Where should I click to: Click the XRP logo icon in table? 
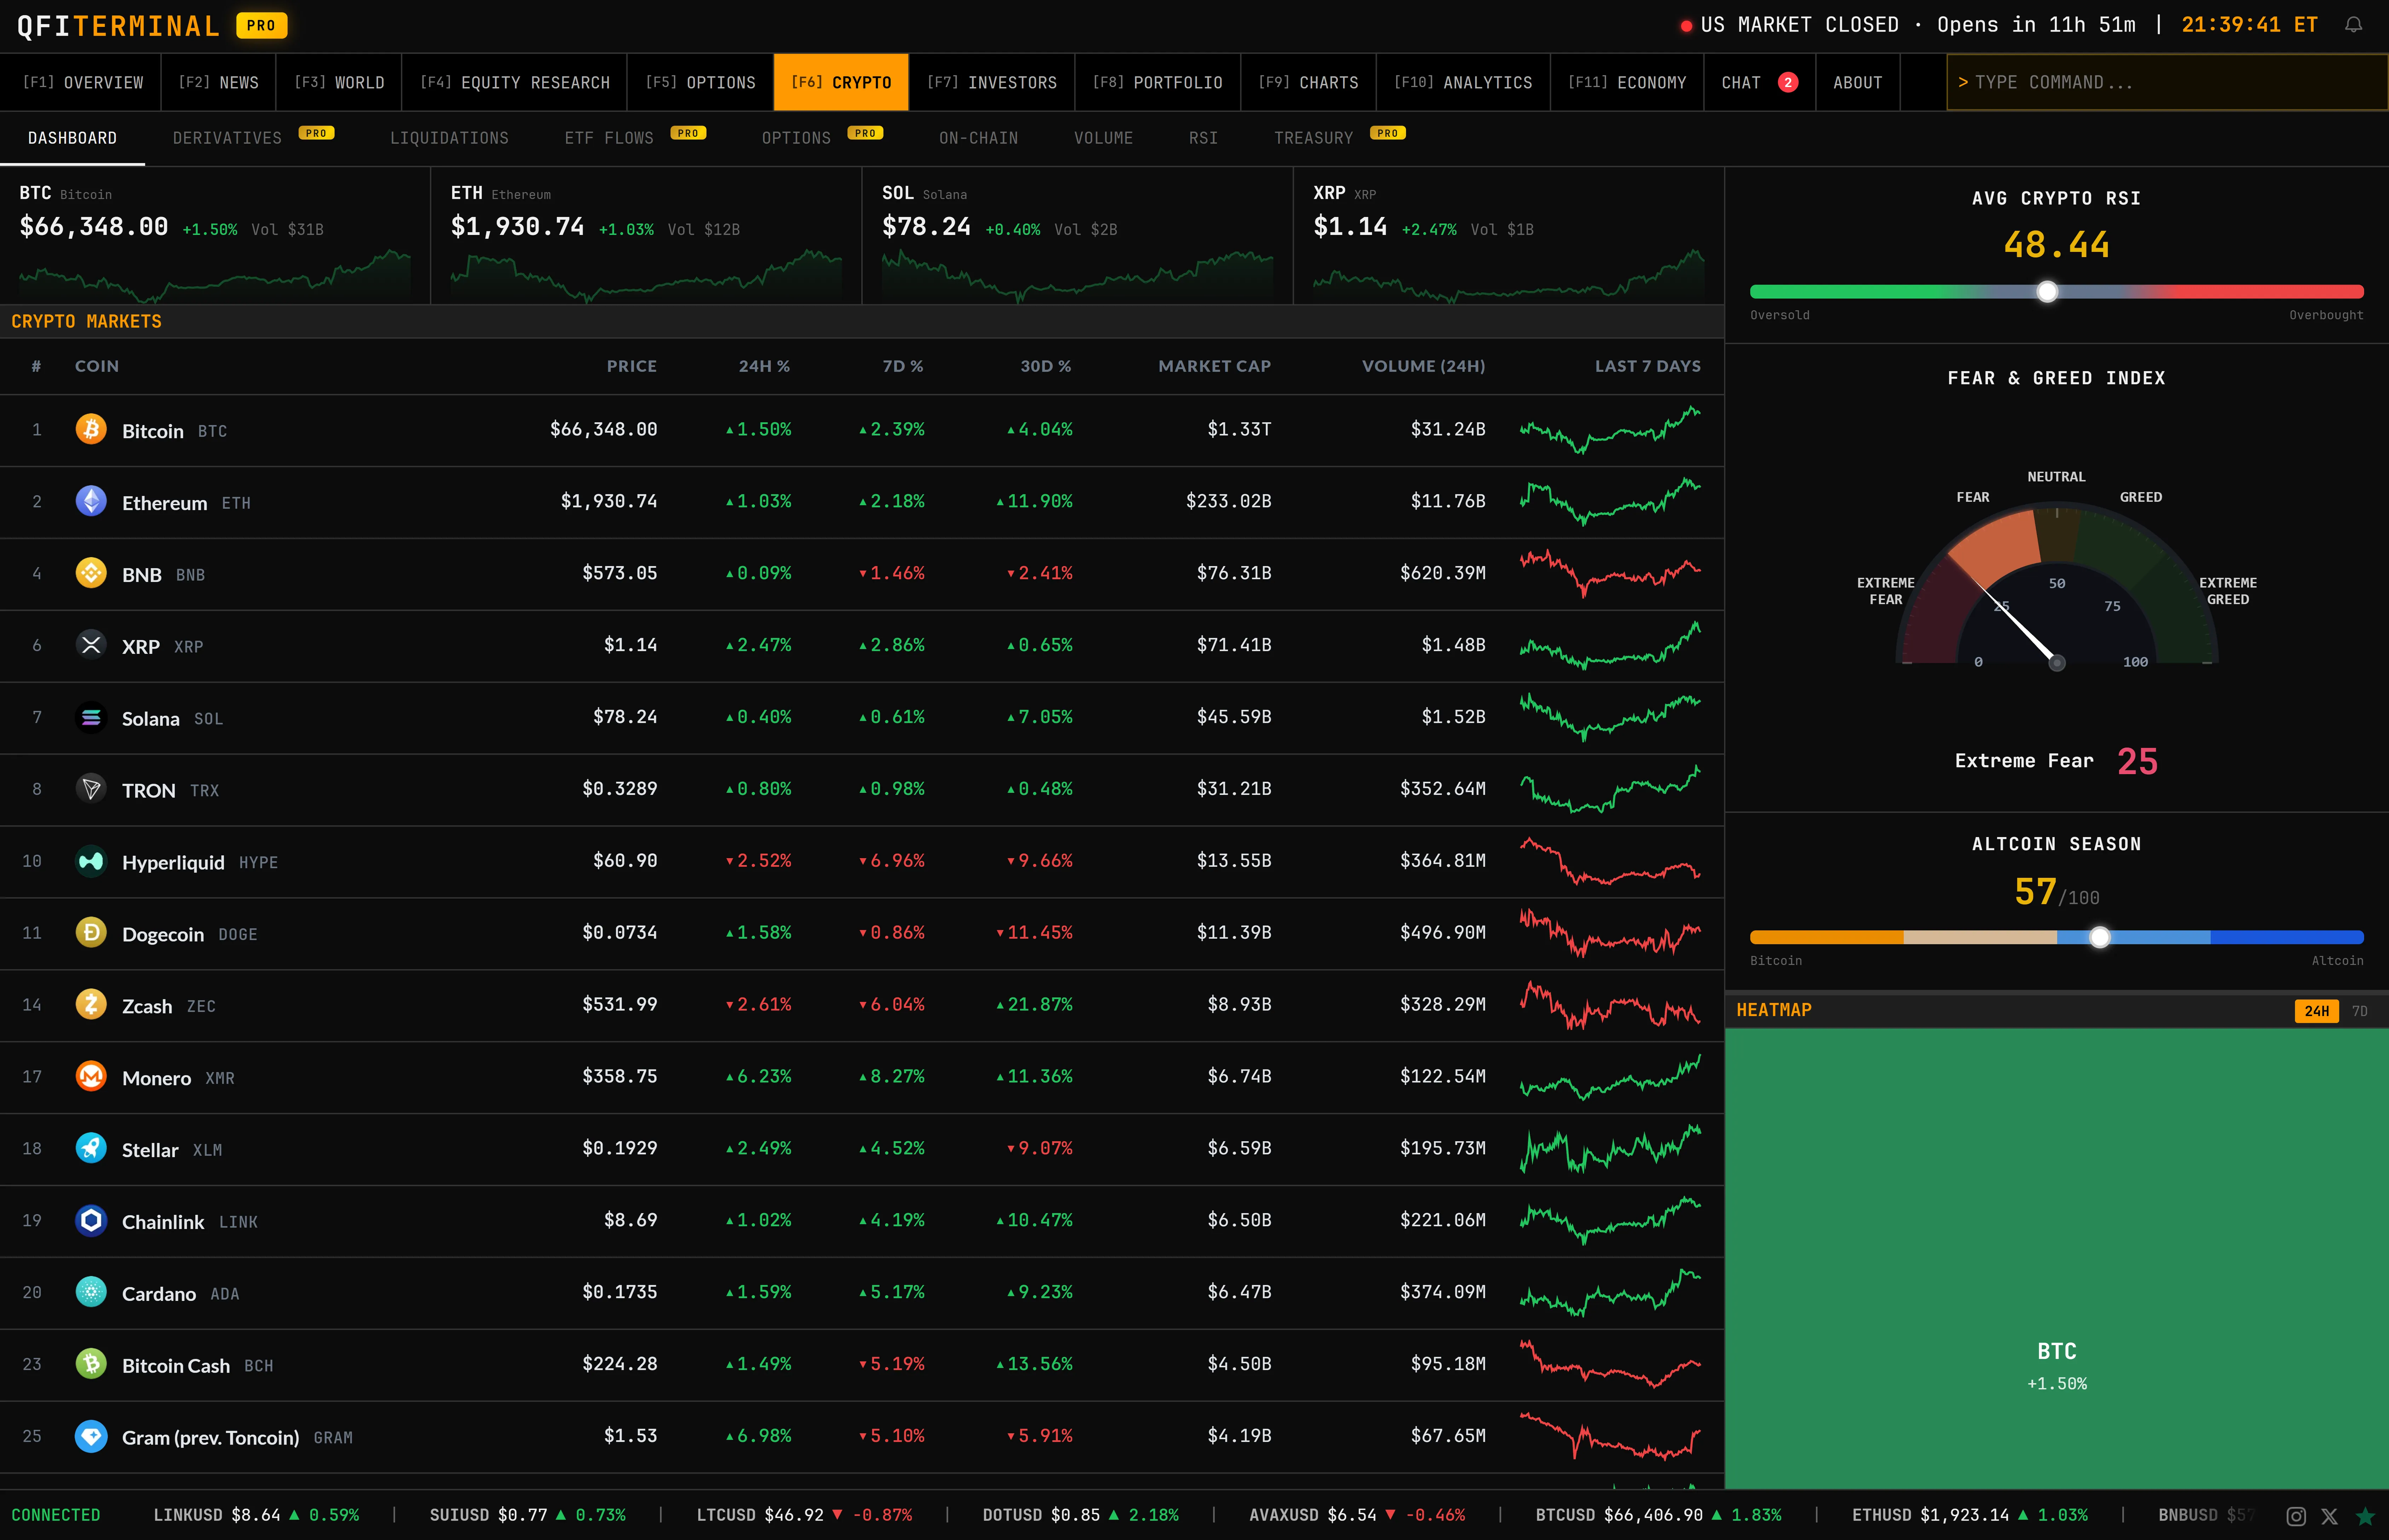click(91, 645)
